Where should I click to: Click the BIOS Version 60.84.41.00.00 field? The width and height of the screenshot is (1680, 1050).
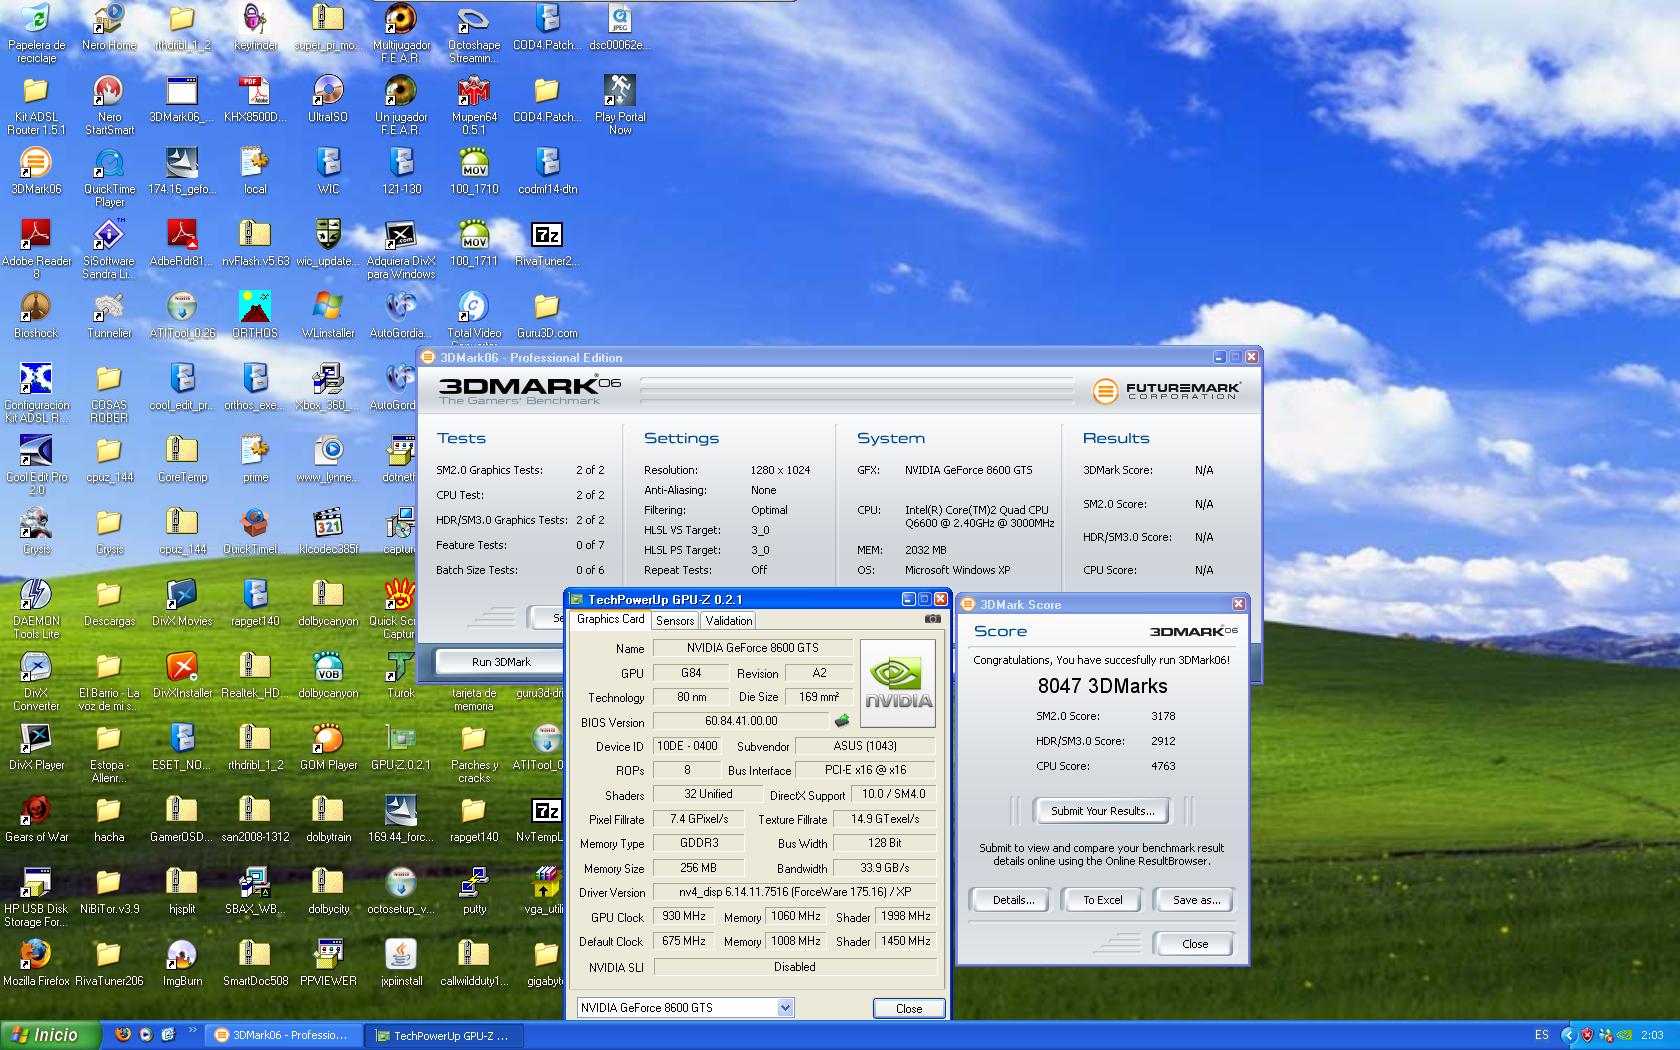click(741, 721)
